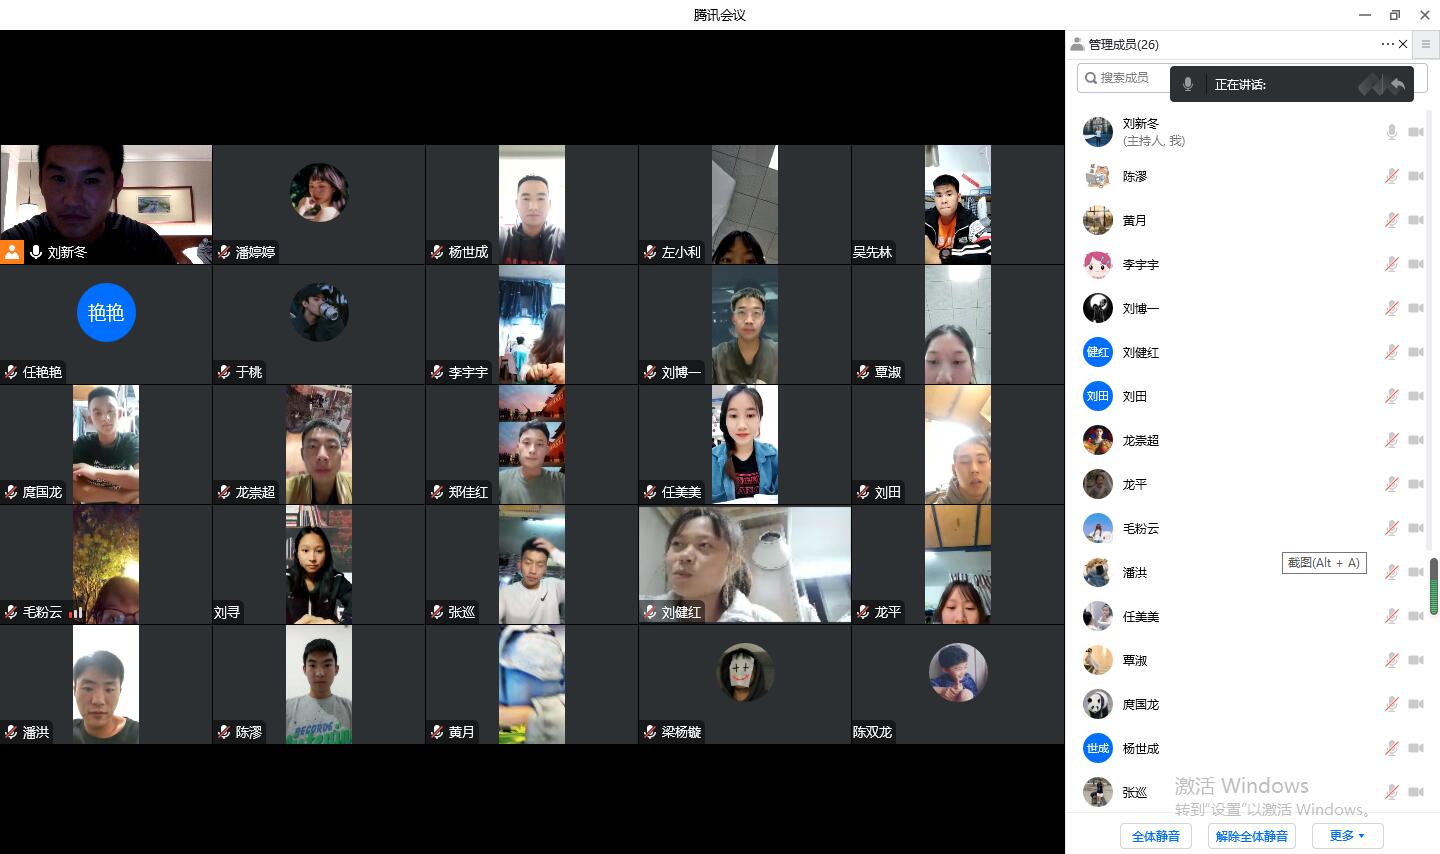Close the 管理成员 member panel

[1403, 44]
